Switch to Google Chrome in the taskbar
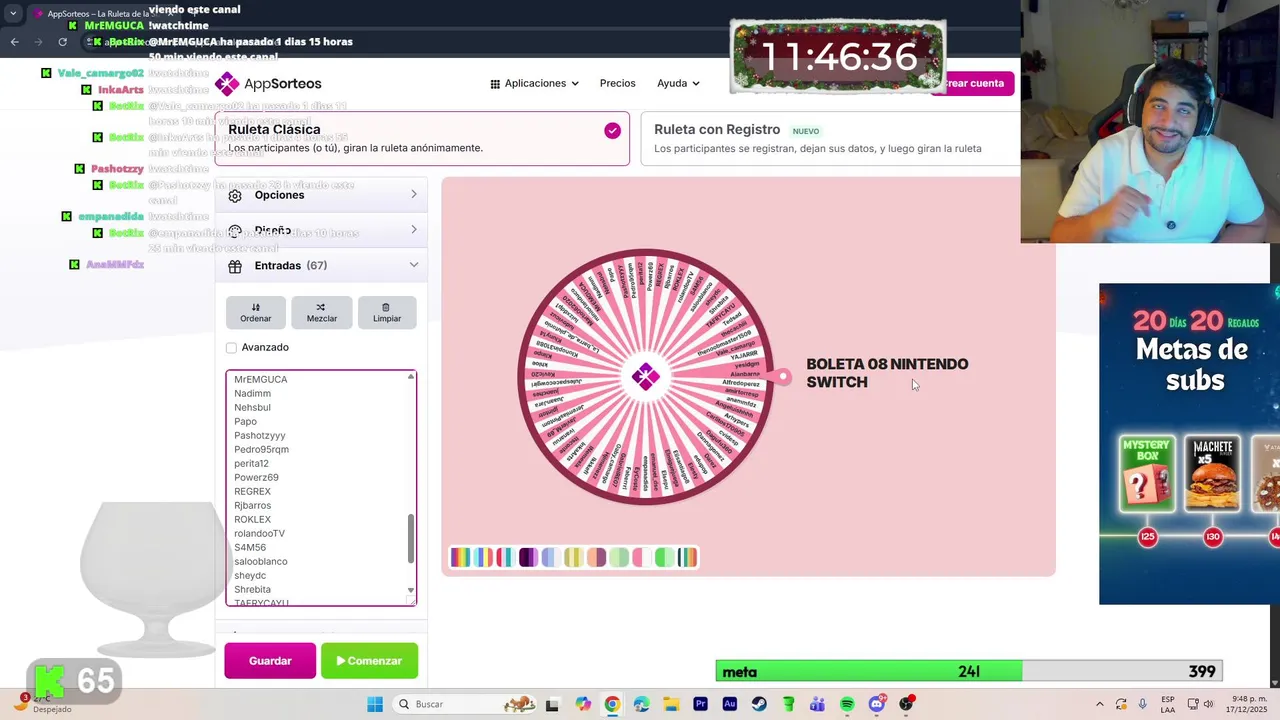 612,704
